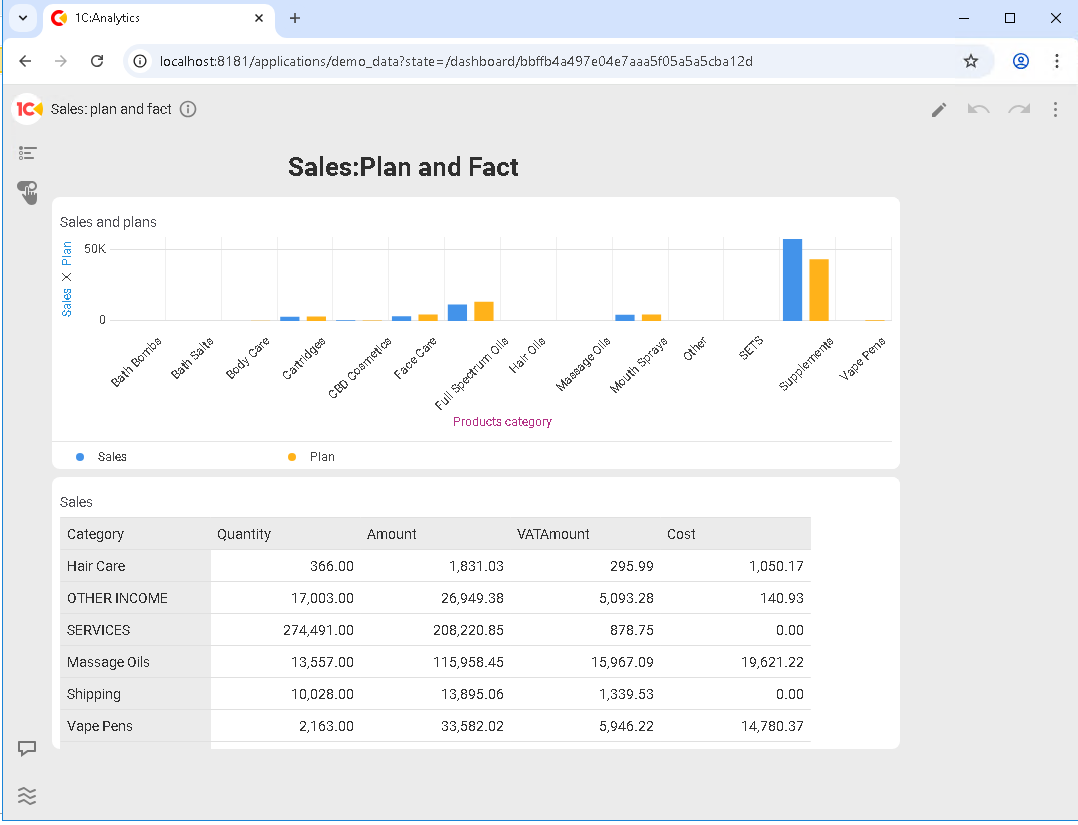Click the Amount column header
This screenshot has height=825, width=1078.
(x=392, y=534)
